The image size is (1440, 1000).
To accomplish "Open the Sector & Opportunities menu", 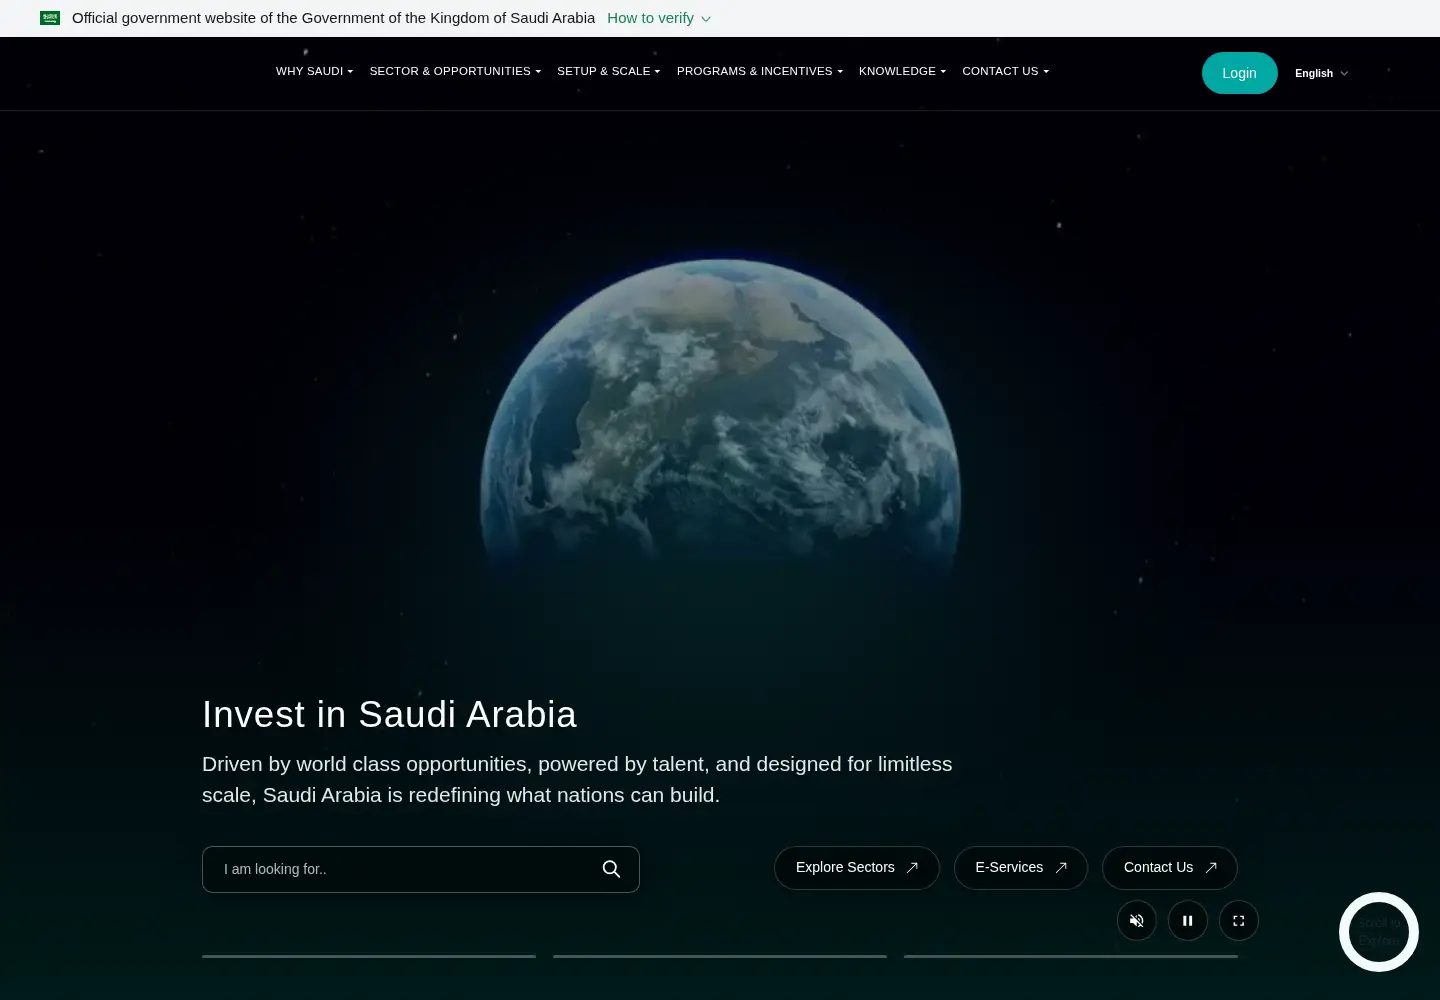I will point(455,71).
